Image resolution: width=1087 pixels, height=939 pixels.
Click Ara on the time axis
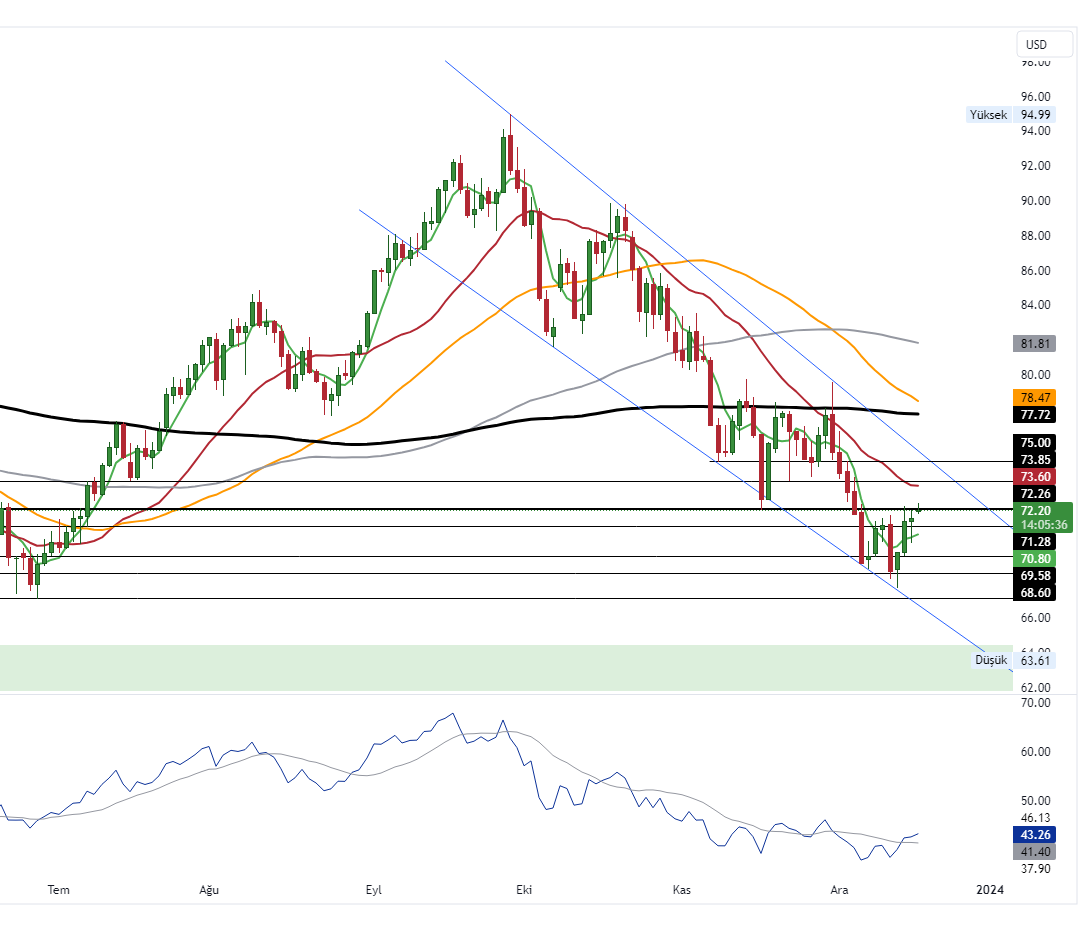pos(838,889)
